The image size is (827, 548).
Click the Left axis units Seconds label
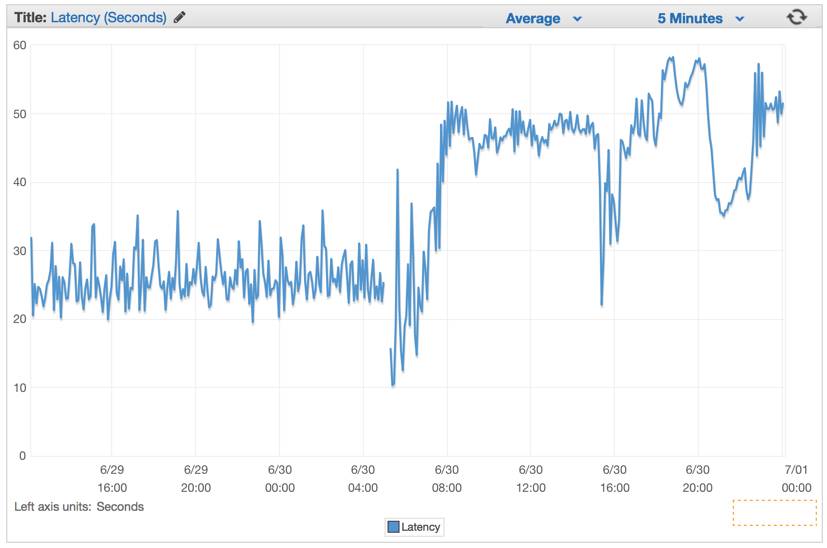click(x=79, y=507)
